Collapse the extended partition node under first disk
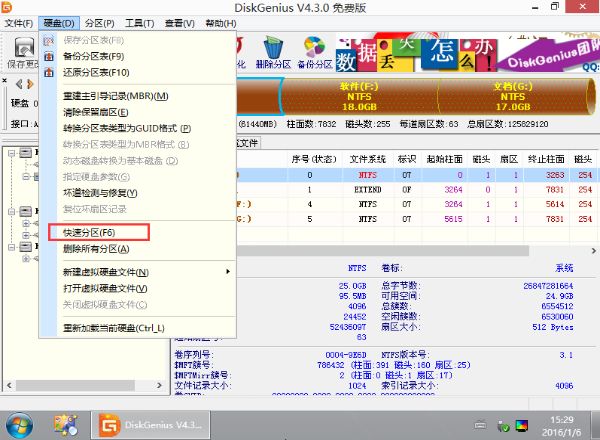Image resolution: width=600 pixels, height=440 pixels. click(26, 176)
